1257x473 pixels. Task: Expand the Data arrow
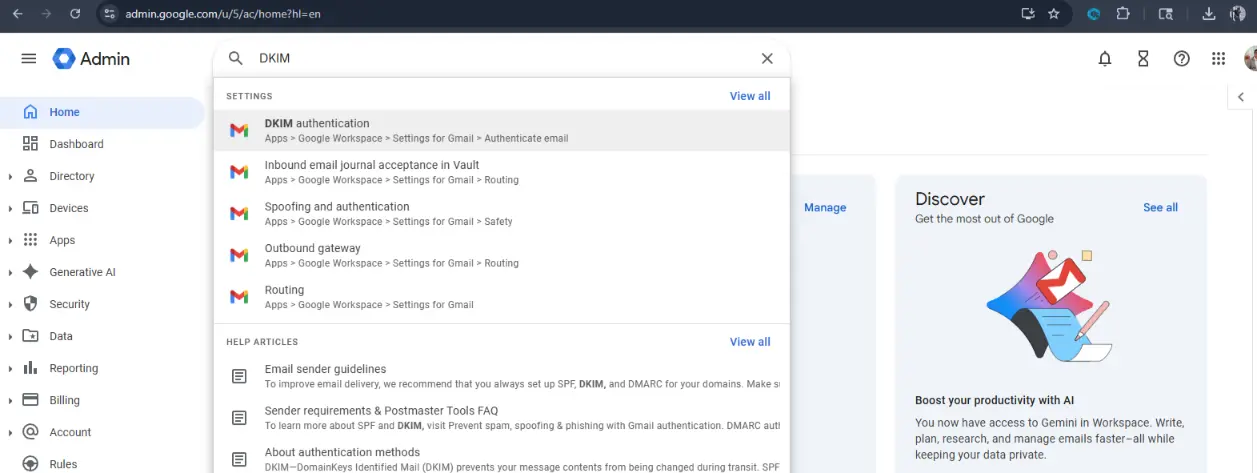(10, 337)
